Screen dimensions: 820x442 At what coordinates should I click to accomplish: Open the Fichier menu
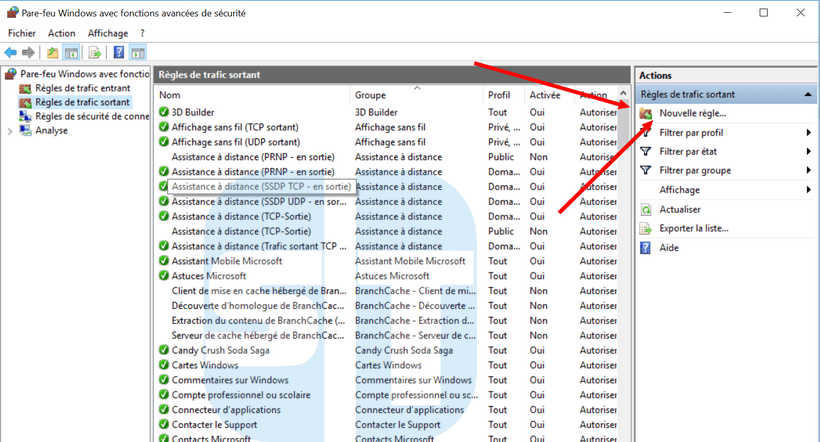click(x=22, y=33)
